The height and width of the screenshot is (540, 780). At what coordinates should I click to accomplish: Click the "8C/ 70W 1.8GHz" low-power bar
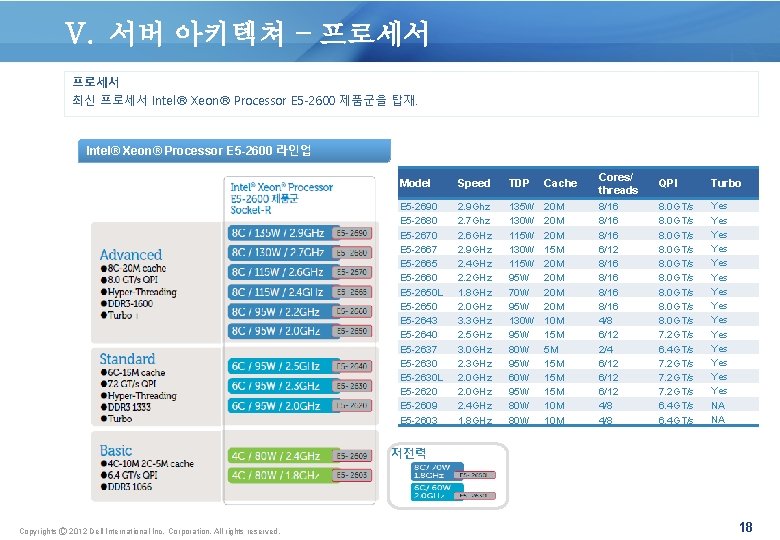tap(437, 471)
